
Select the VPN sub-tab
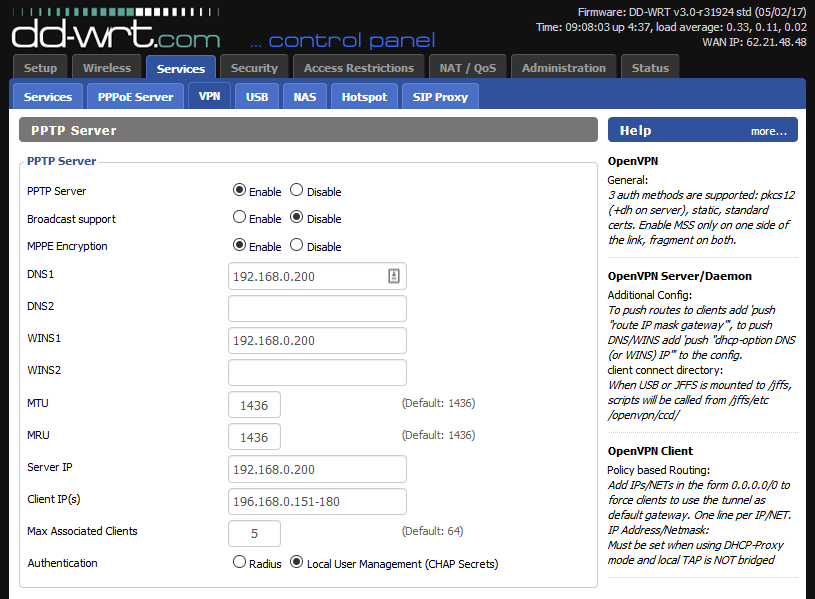coord(209,96)
